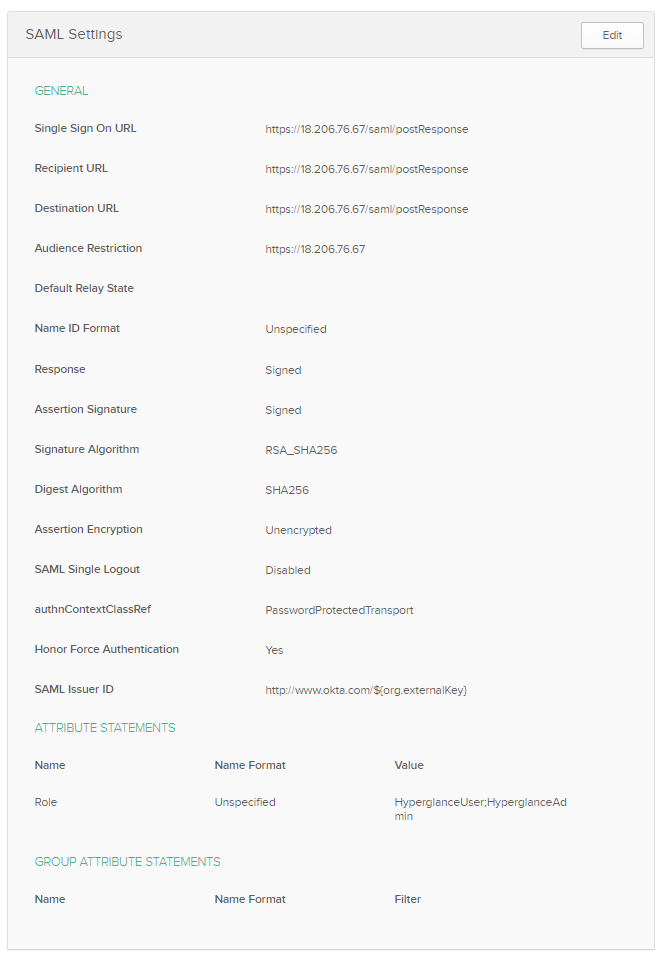Select the RSA_SHA256 signature algorithm value
667x956 pixels.
tap(301, 450)
